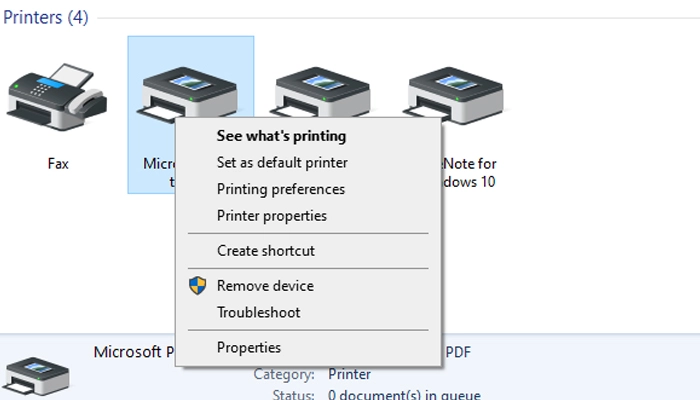Click the printer icon in the details pane
The height and width of the screenshot is (400, 700).
click(38, 376)
